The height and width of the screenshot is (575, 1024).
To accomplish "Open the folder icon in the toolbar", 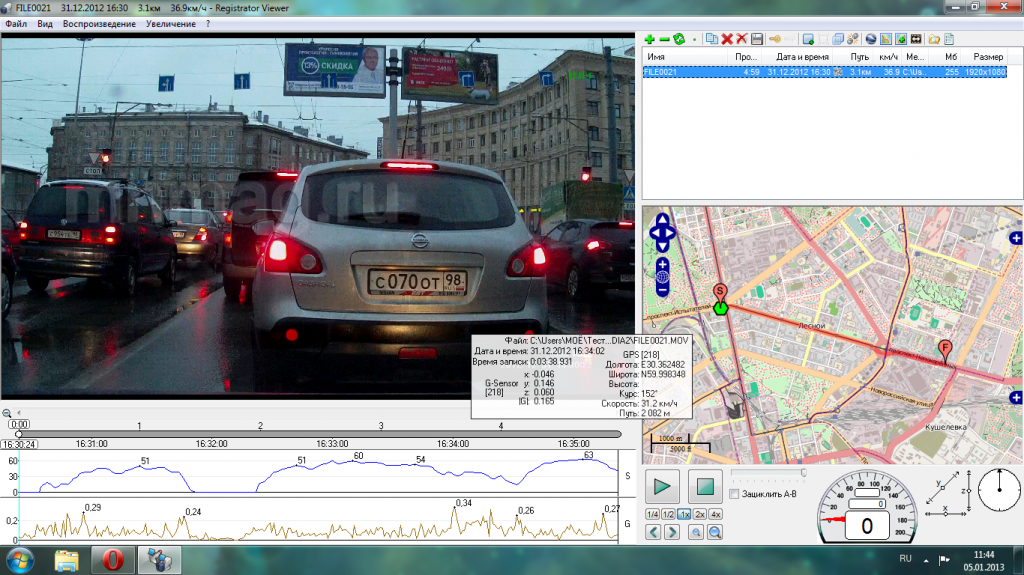I will click(933, 39).
